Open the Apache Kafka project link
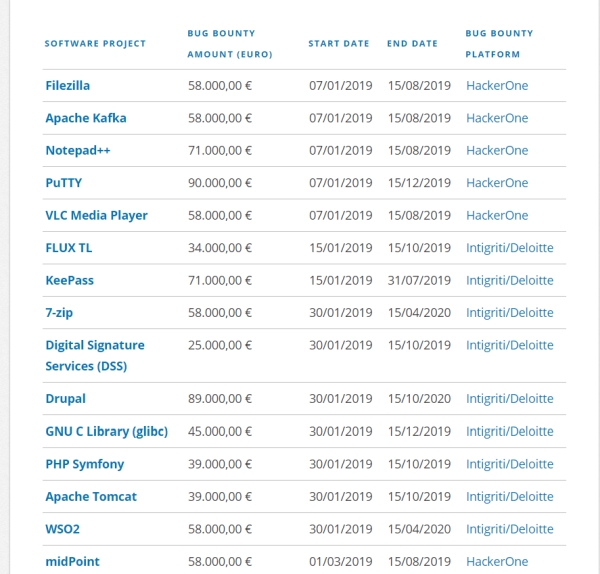This screenshot has height=574, width=600. click(86, 118)
